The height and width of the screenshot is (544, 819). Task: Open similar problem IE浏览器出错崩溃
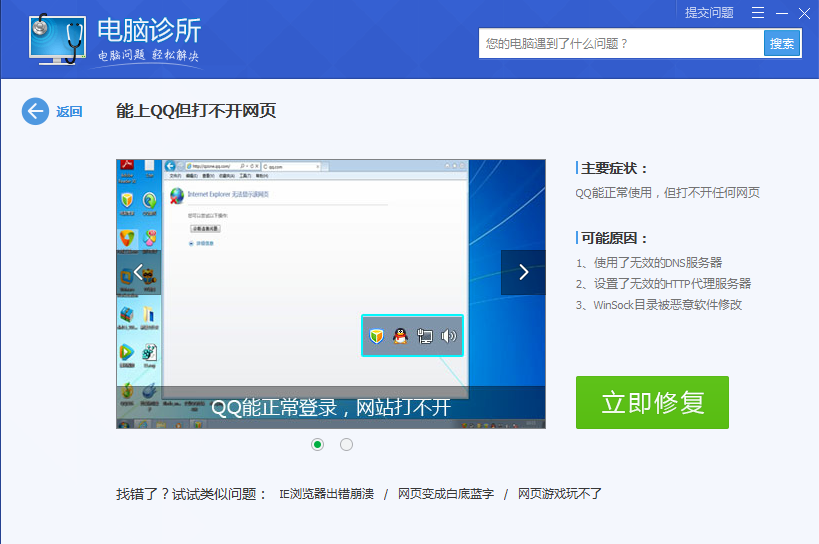[326, 494]
